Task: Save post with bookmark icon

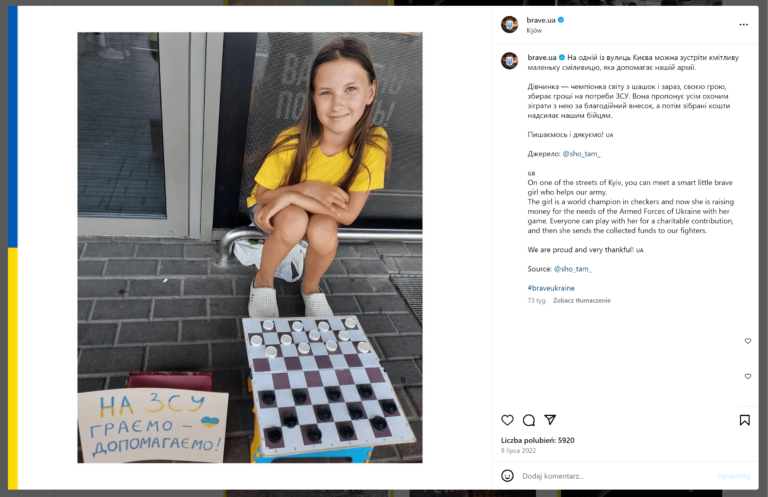Action: (x=744, y=420)
